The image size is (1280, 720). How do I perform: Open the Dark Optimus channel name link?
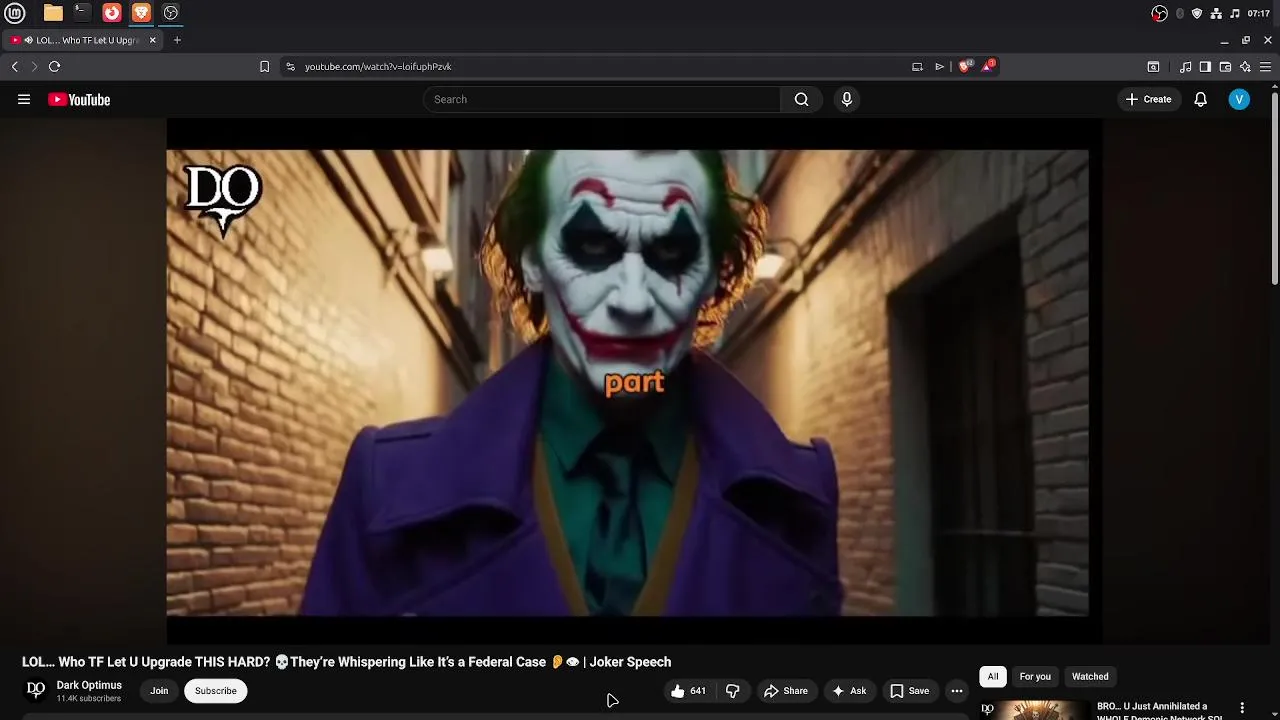tap(89, 685)
